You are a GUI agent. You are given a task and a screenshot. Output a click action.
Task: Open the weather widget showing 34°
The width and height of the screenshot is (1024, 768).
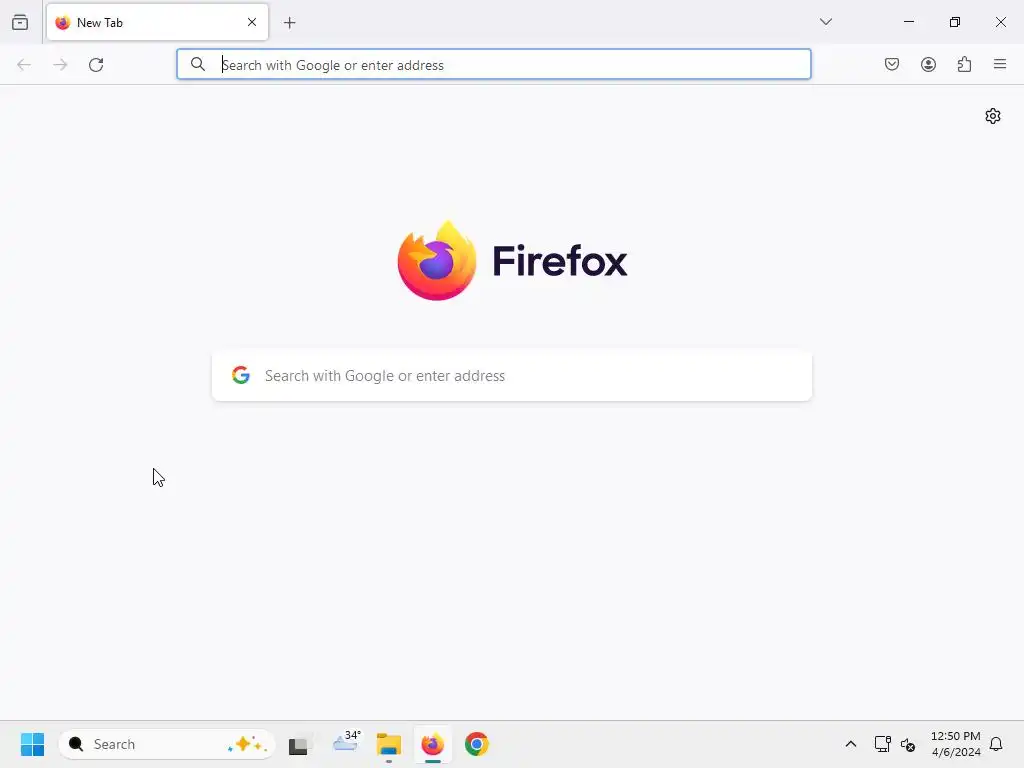coord(347,743)
